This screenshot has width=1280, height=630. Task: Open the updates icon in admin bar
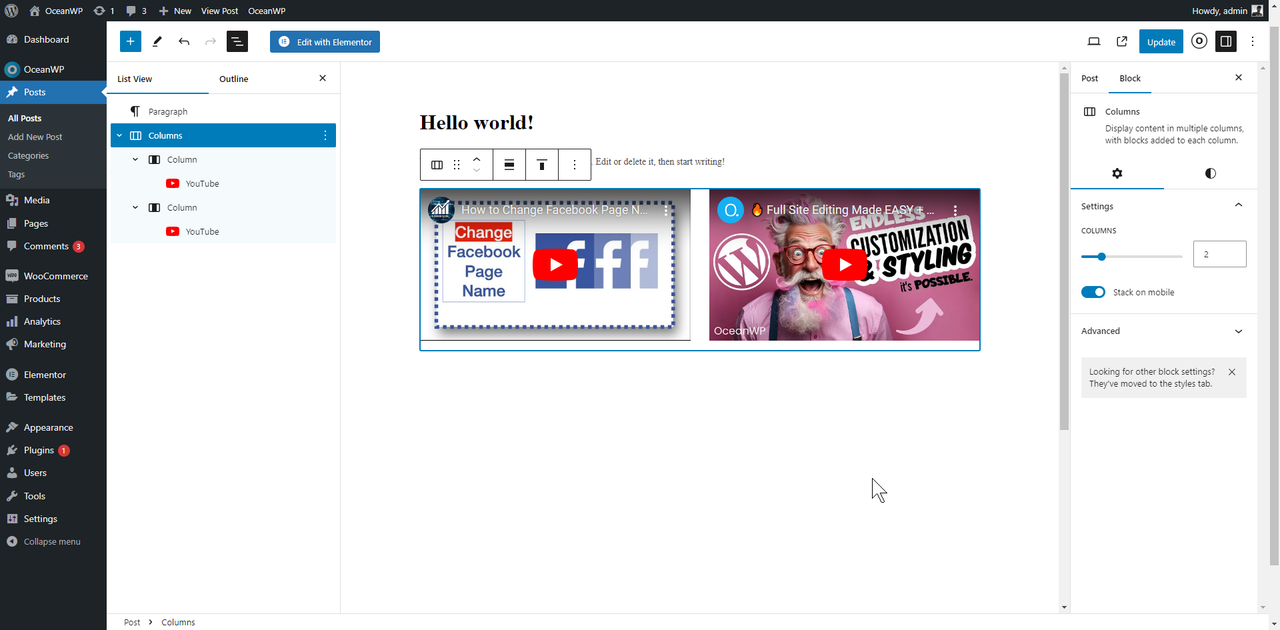tap(104, 10)
